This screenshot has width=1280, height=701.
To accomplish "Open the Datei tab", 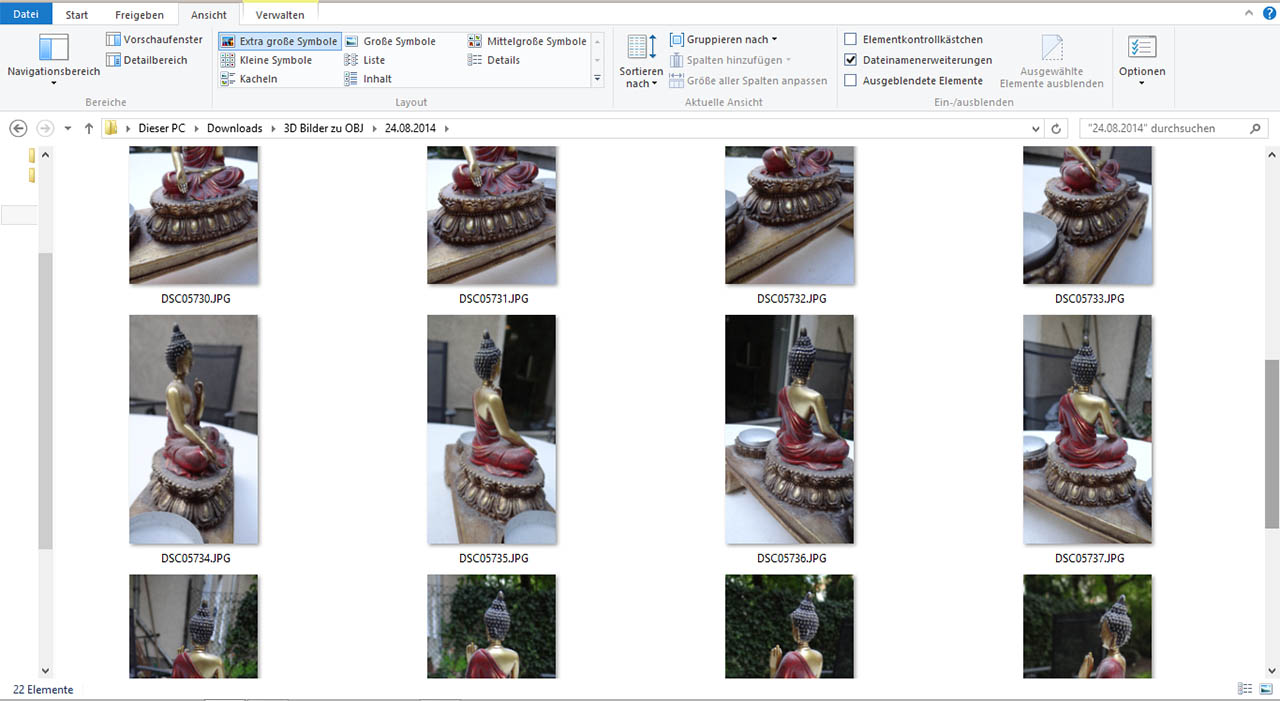I will pos(26,15).
